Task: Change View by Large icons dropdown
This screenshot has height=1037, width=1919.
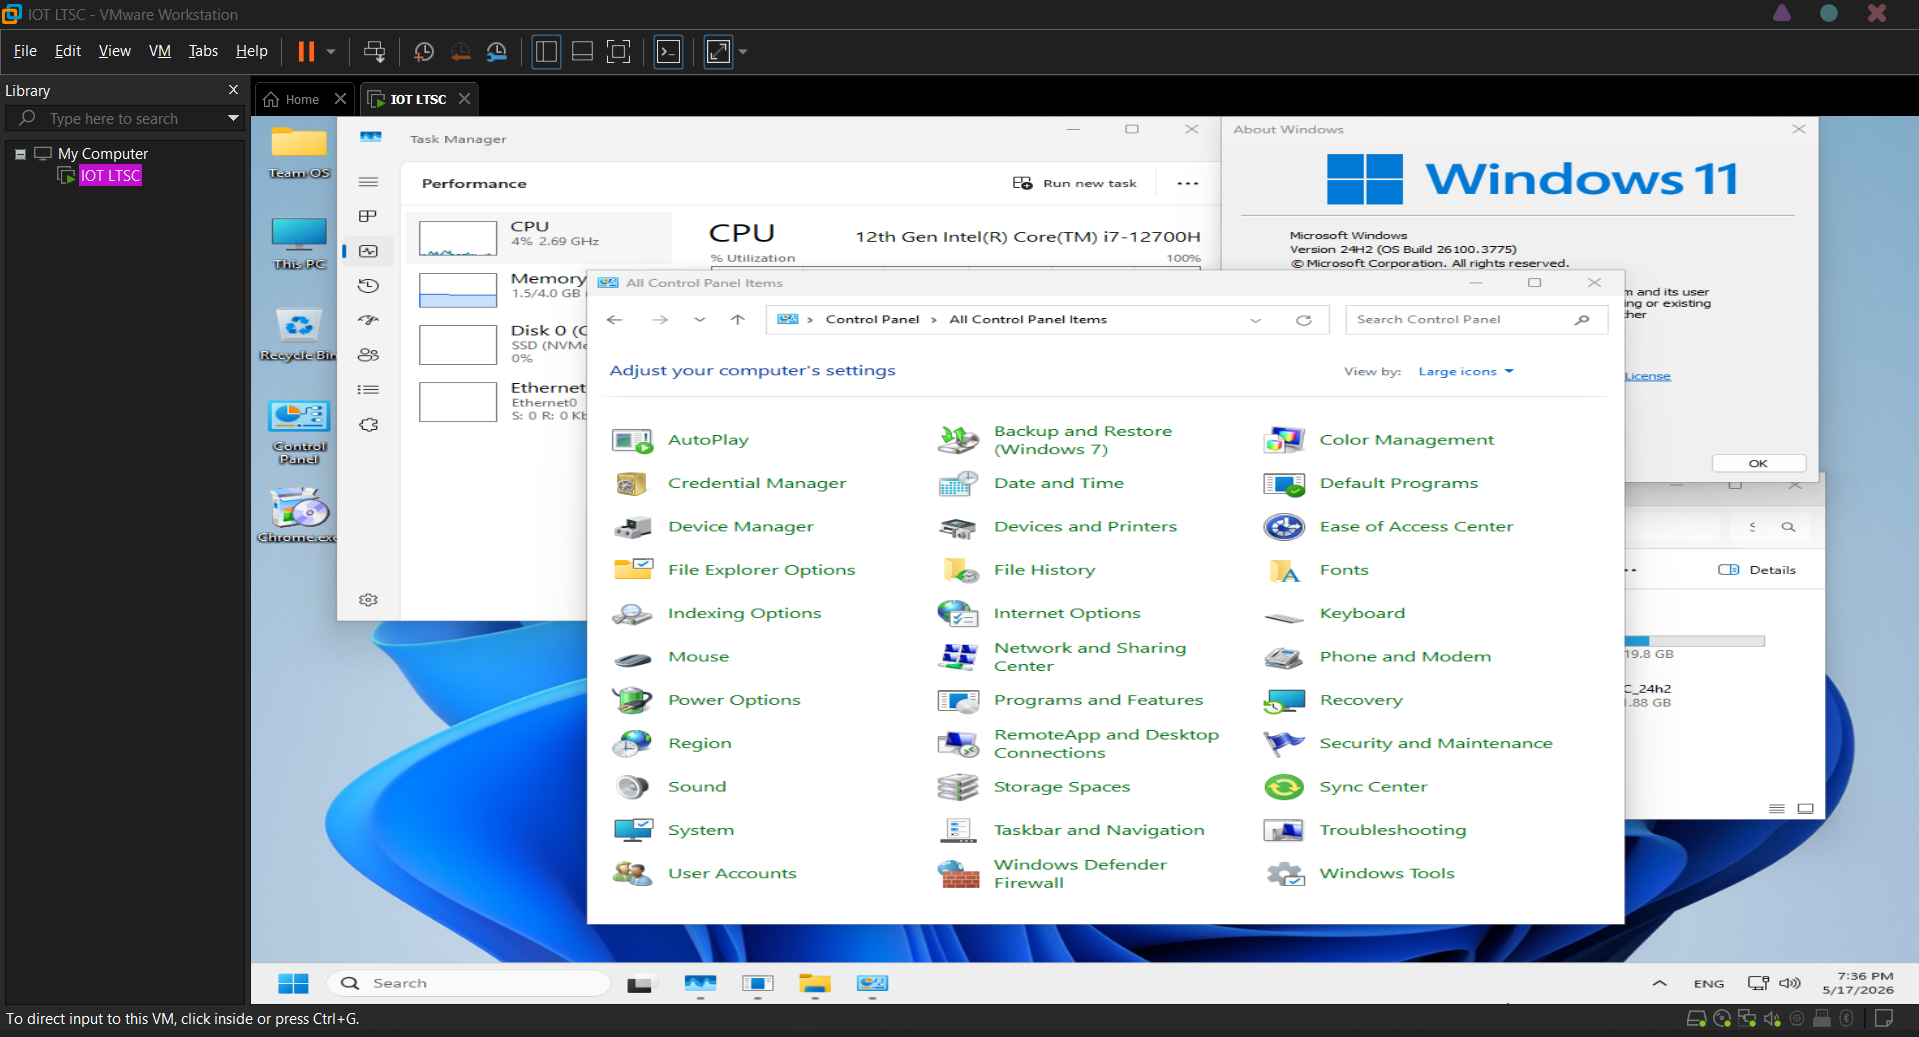Action: pos(1466,372)
